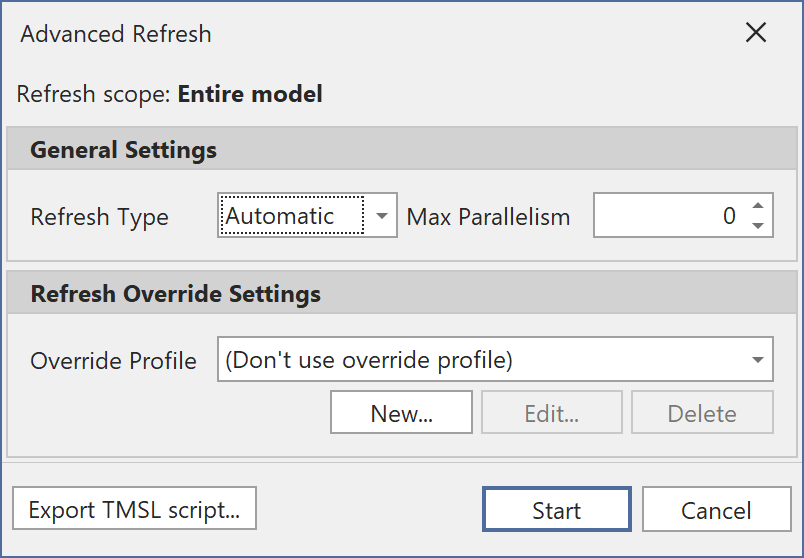The height and width of the screenshot is (558, 804).
Task: Click the Refresh Type label
Action: pos(100,217)
